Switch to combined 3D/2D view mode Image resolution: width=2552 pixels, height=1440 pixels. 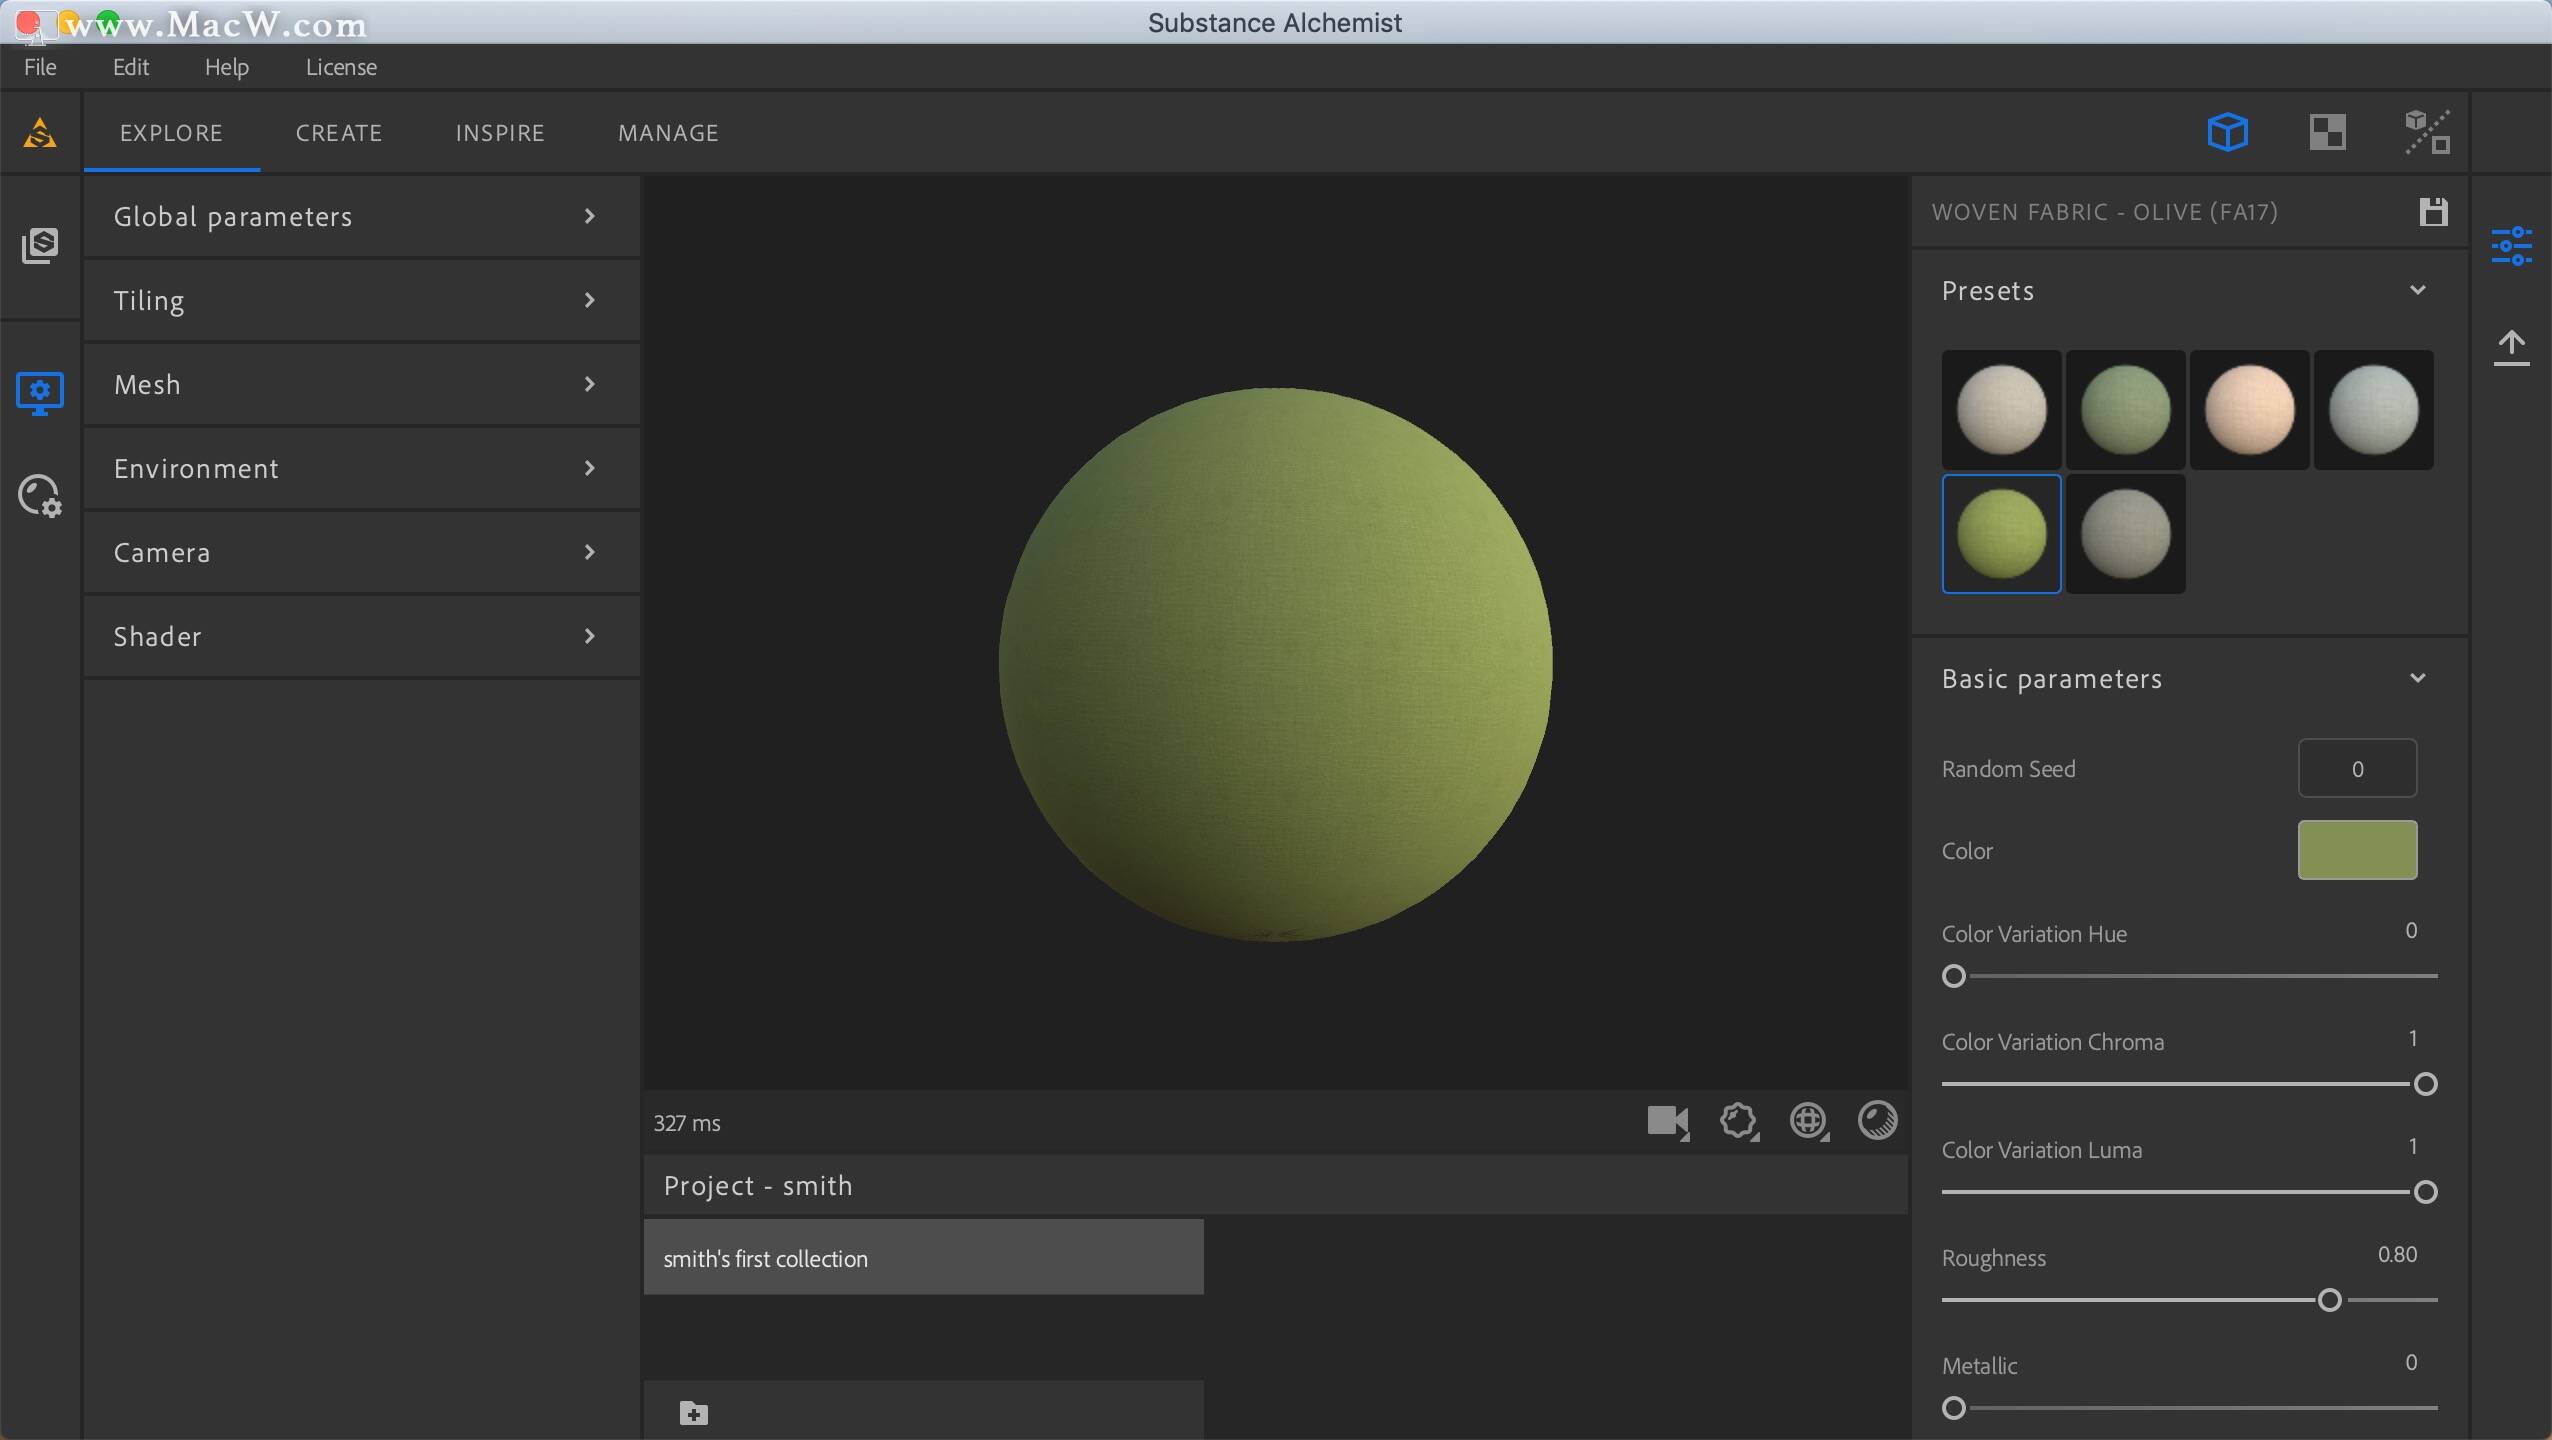(2427, 132)
